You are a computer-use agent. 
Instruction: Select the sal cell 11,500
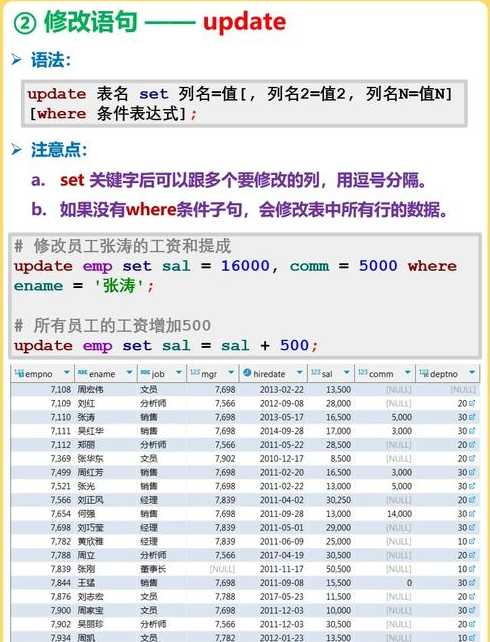tap(338, 597)
